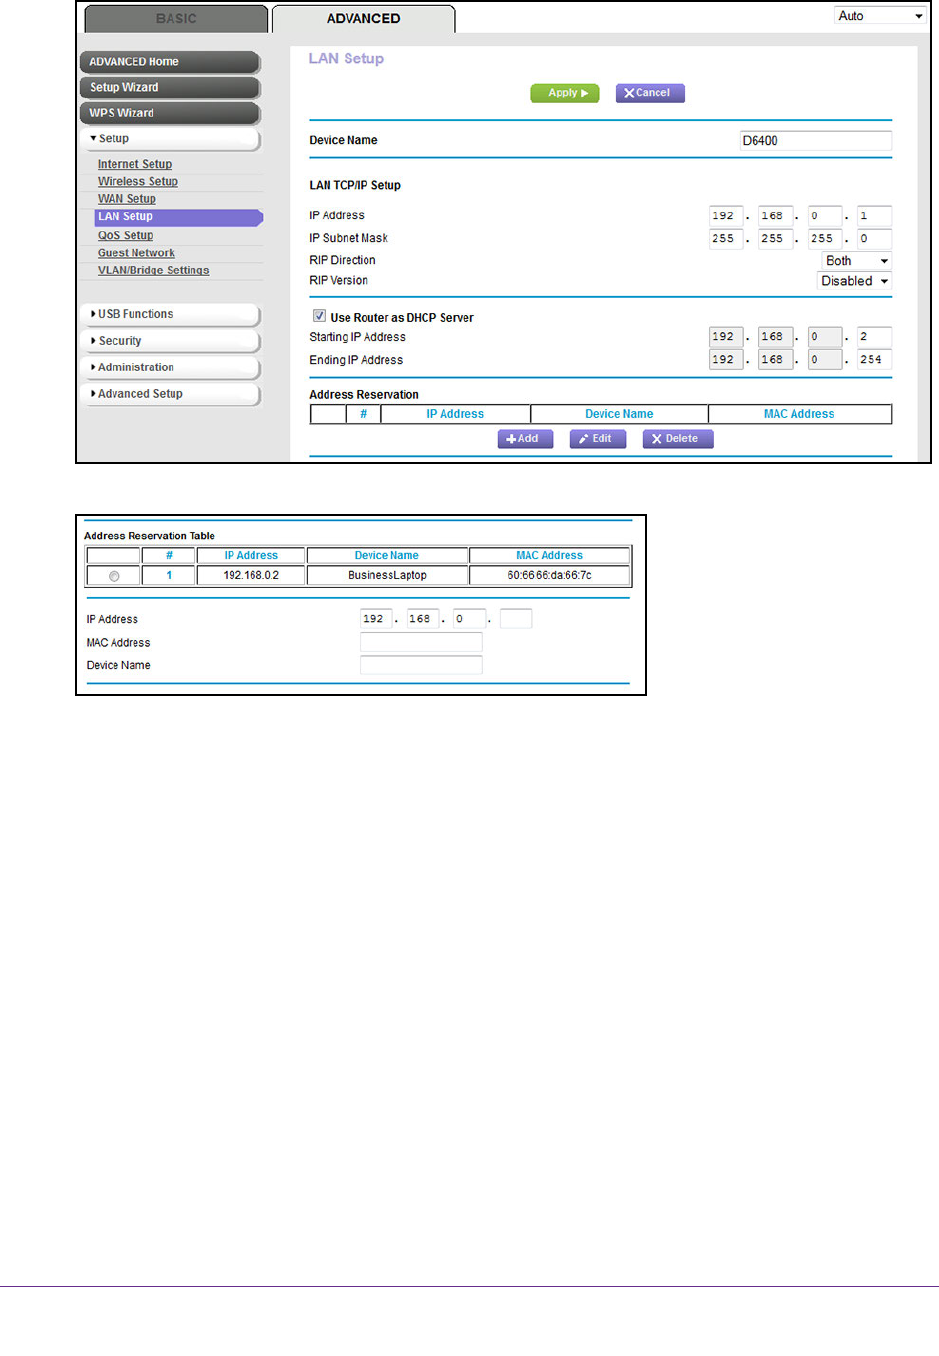Open the QoS Setup page
Screen dimensions: 939x1356
(126, 235)
